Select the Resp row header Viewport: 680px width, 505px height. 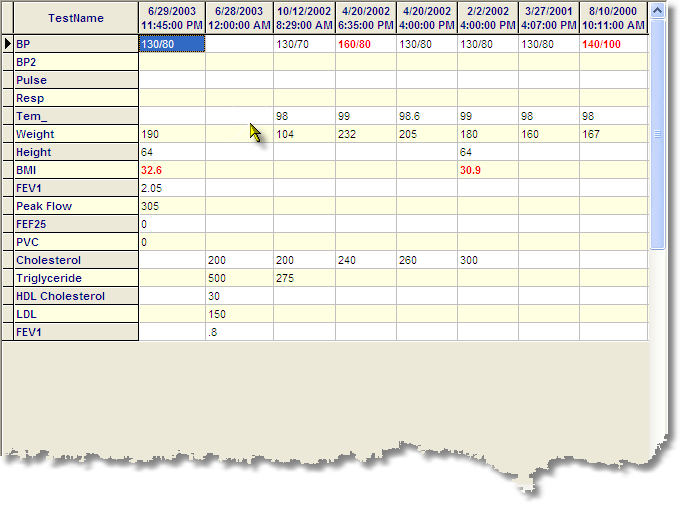[76, 98]
